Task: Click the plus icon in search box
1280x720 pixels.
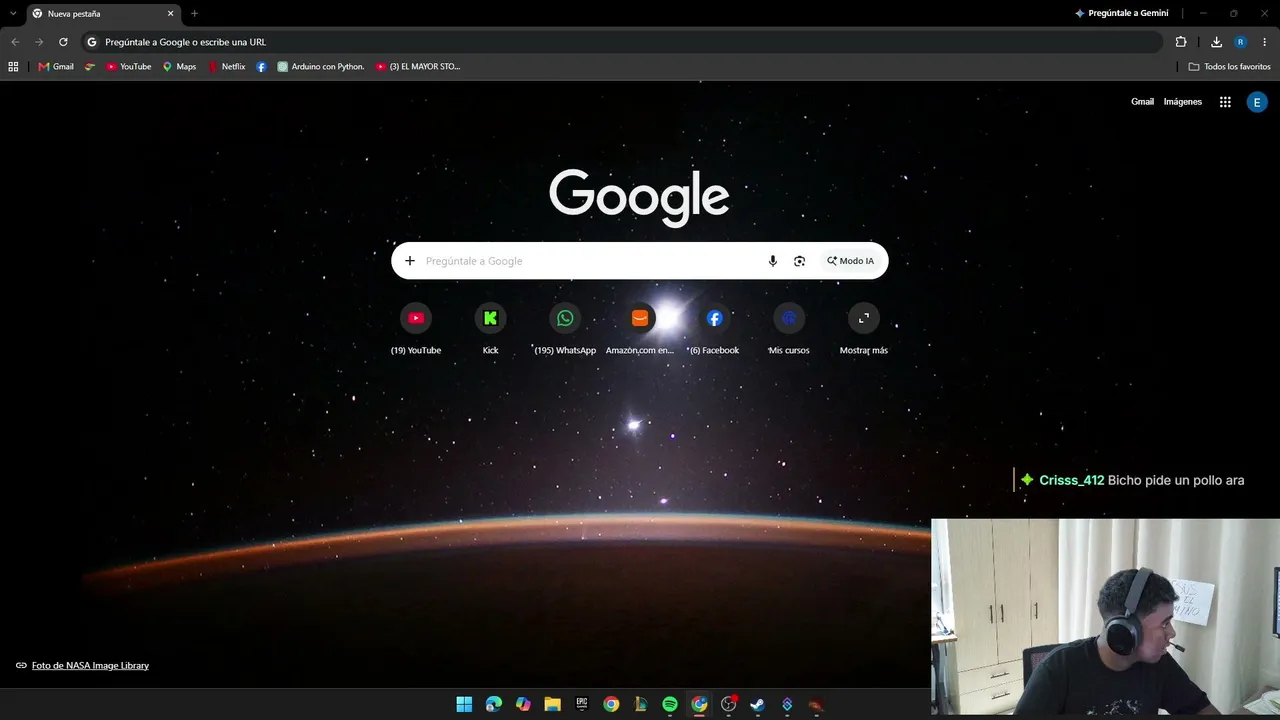Action: click(410, 261)
